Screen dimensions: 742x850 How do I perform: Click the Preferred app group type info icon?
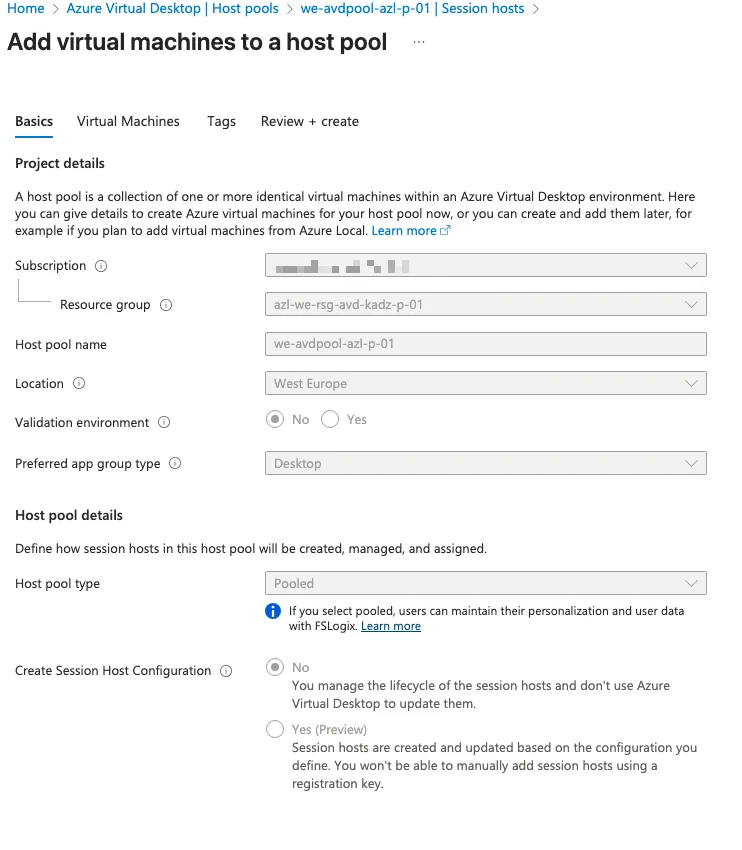[x=175, y=464]
